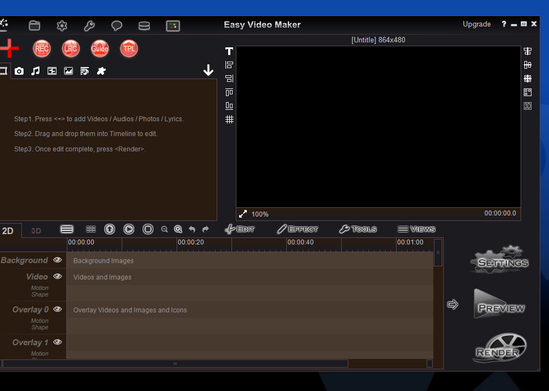Open the colored dots monitor icon

click(x=173, y=26)
